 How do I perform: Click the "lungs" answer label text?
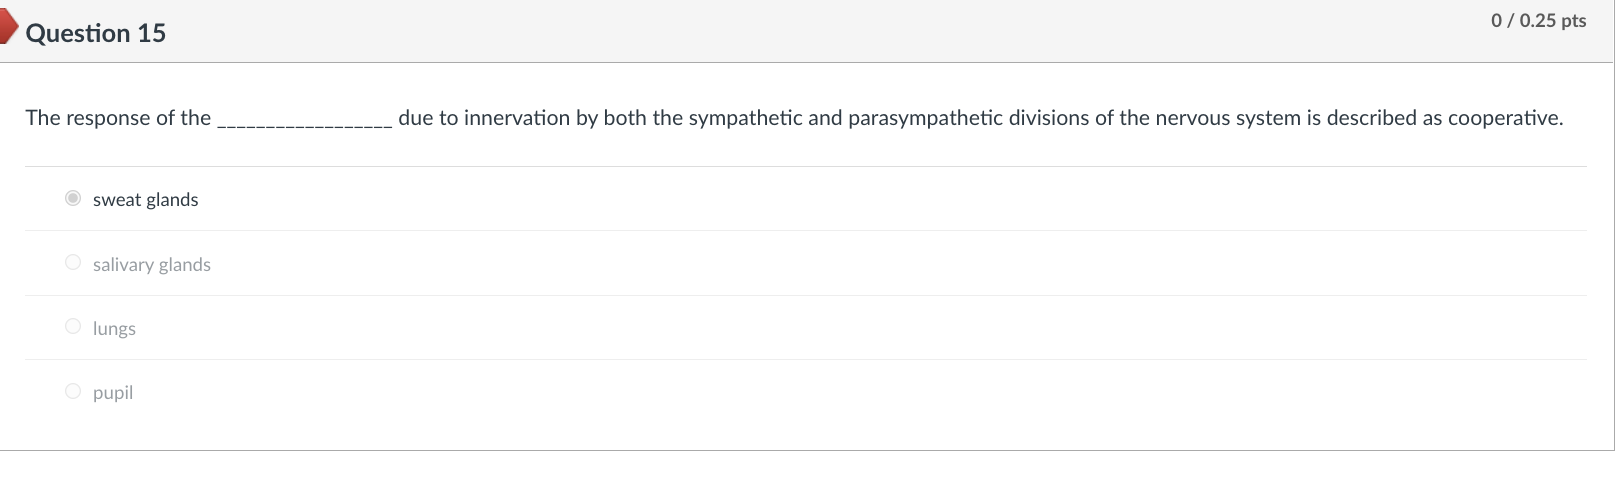point(114,329)
